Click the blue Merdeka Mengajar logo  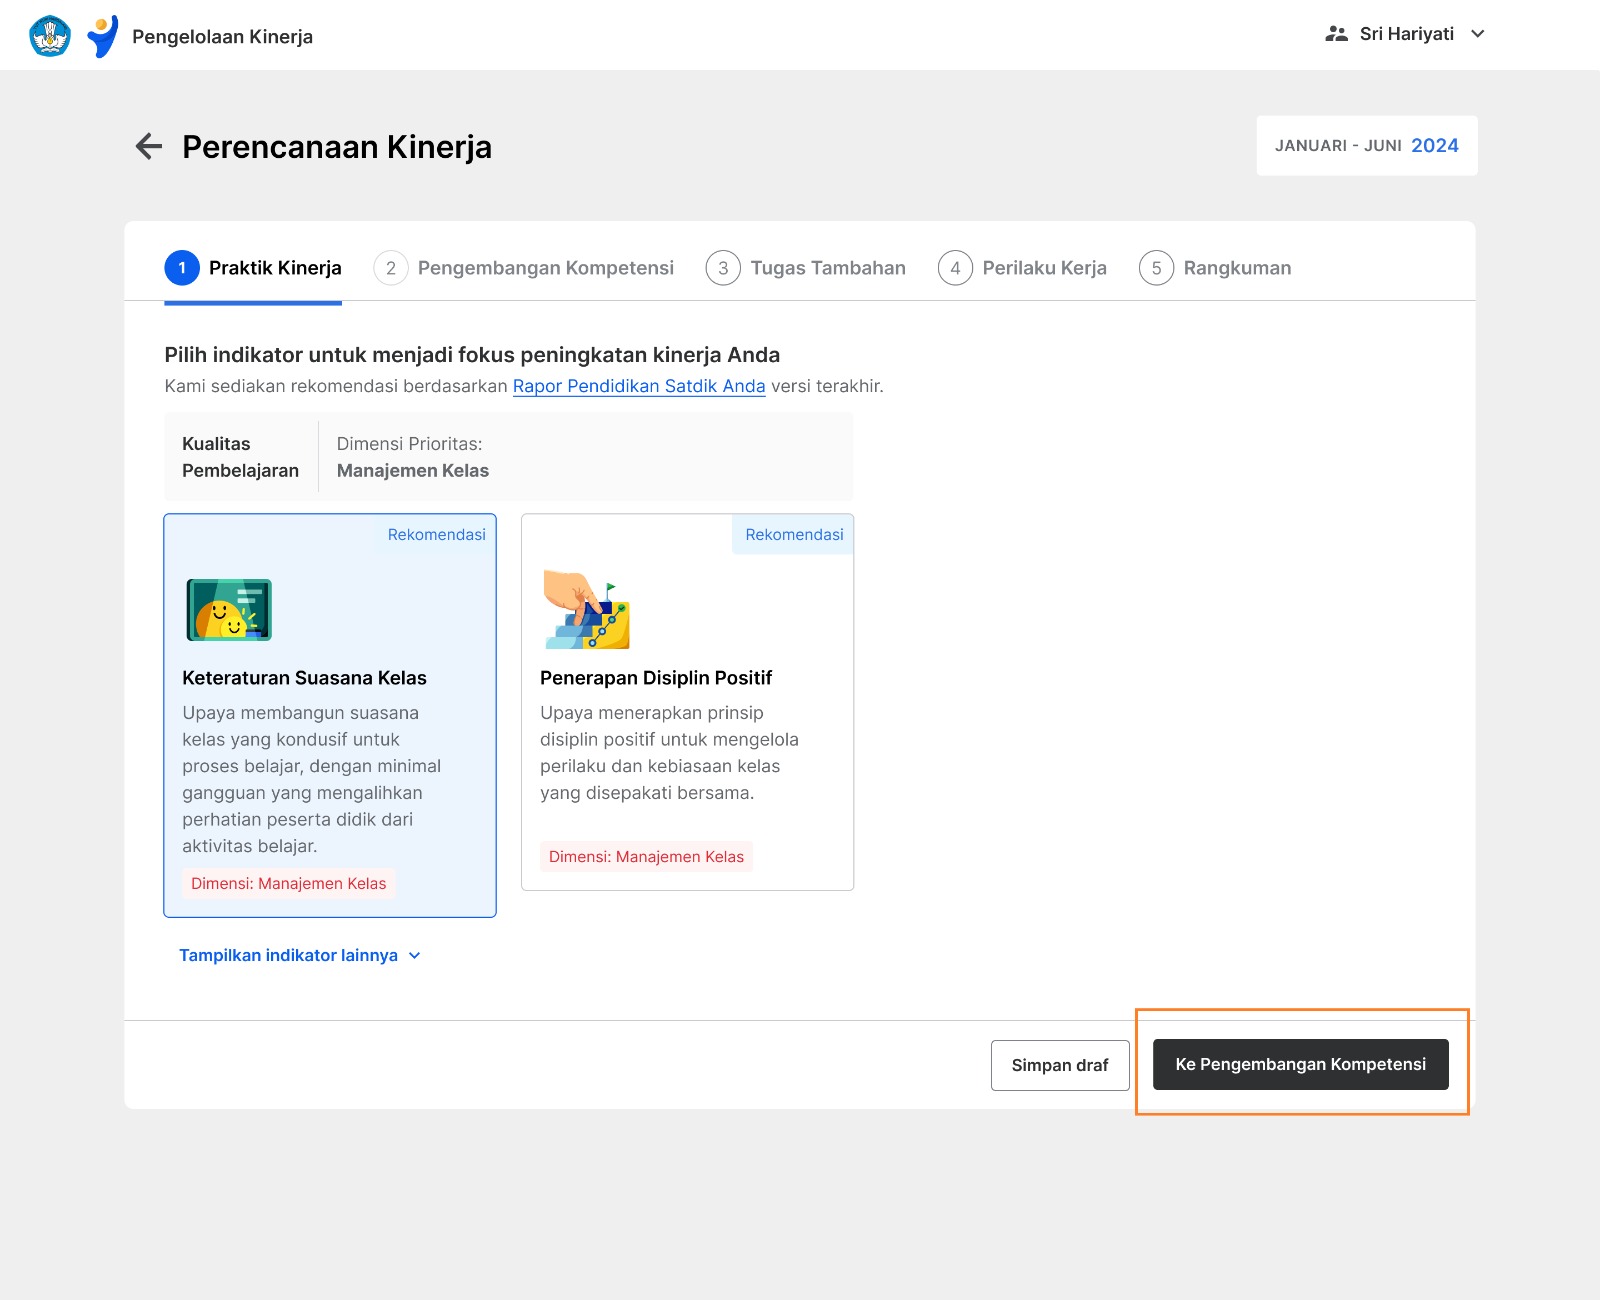coord(102,36)
